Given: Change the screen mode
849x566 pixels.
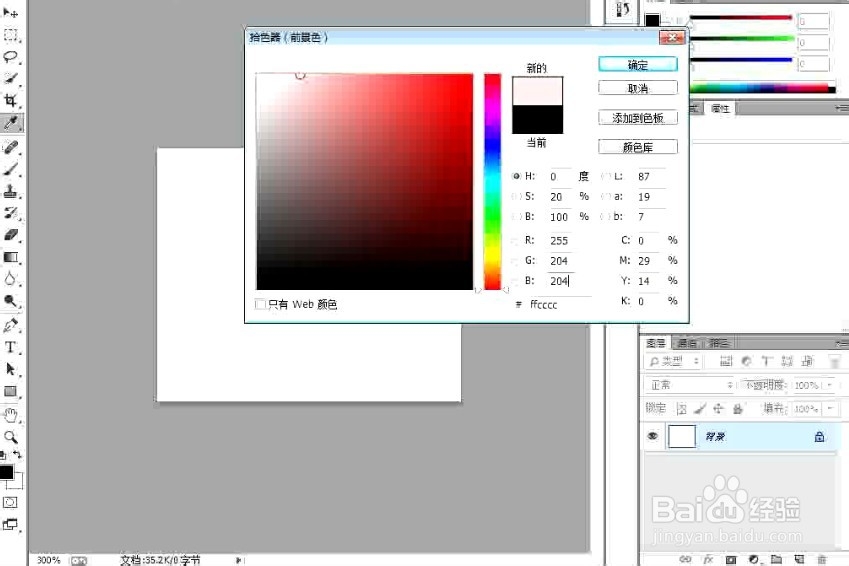Looking at the screenshot, I should click(x=10, y=524).
